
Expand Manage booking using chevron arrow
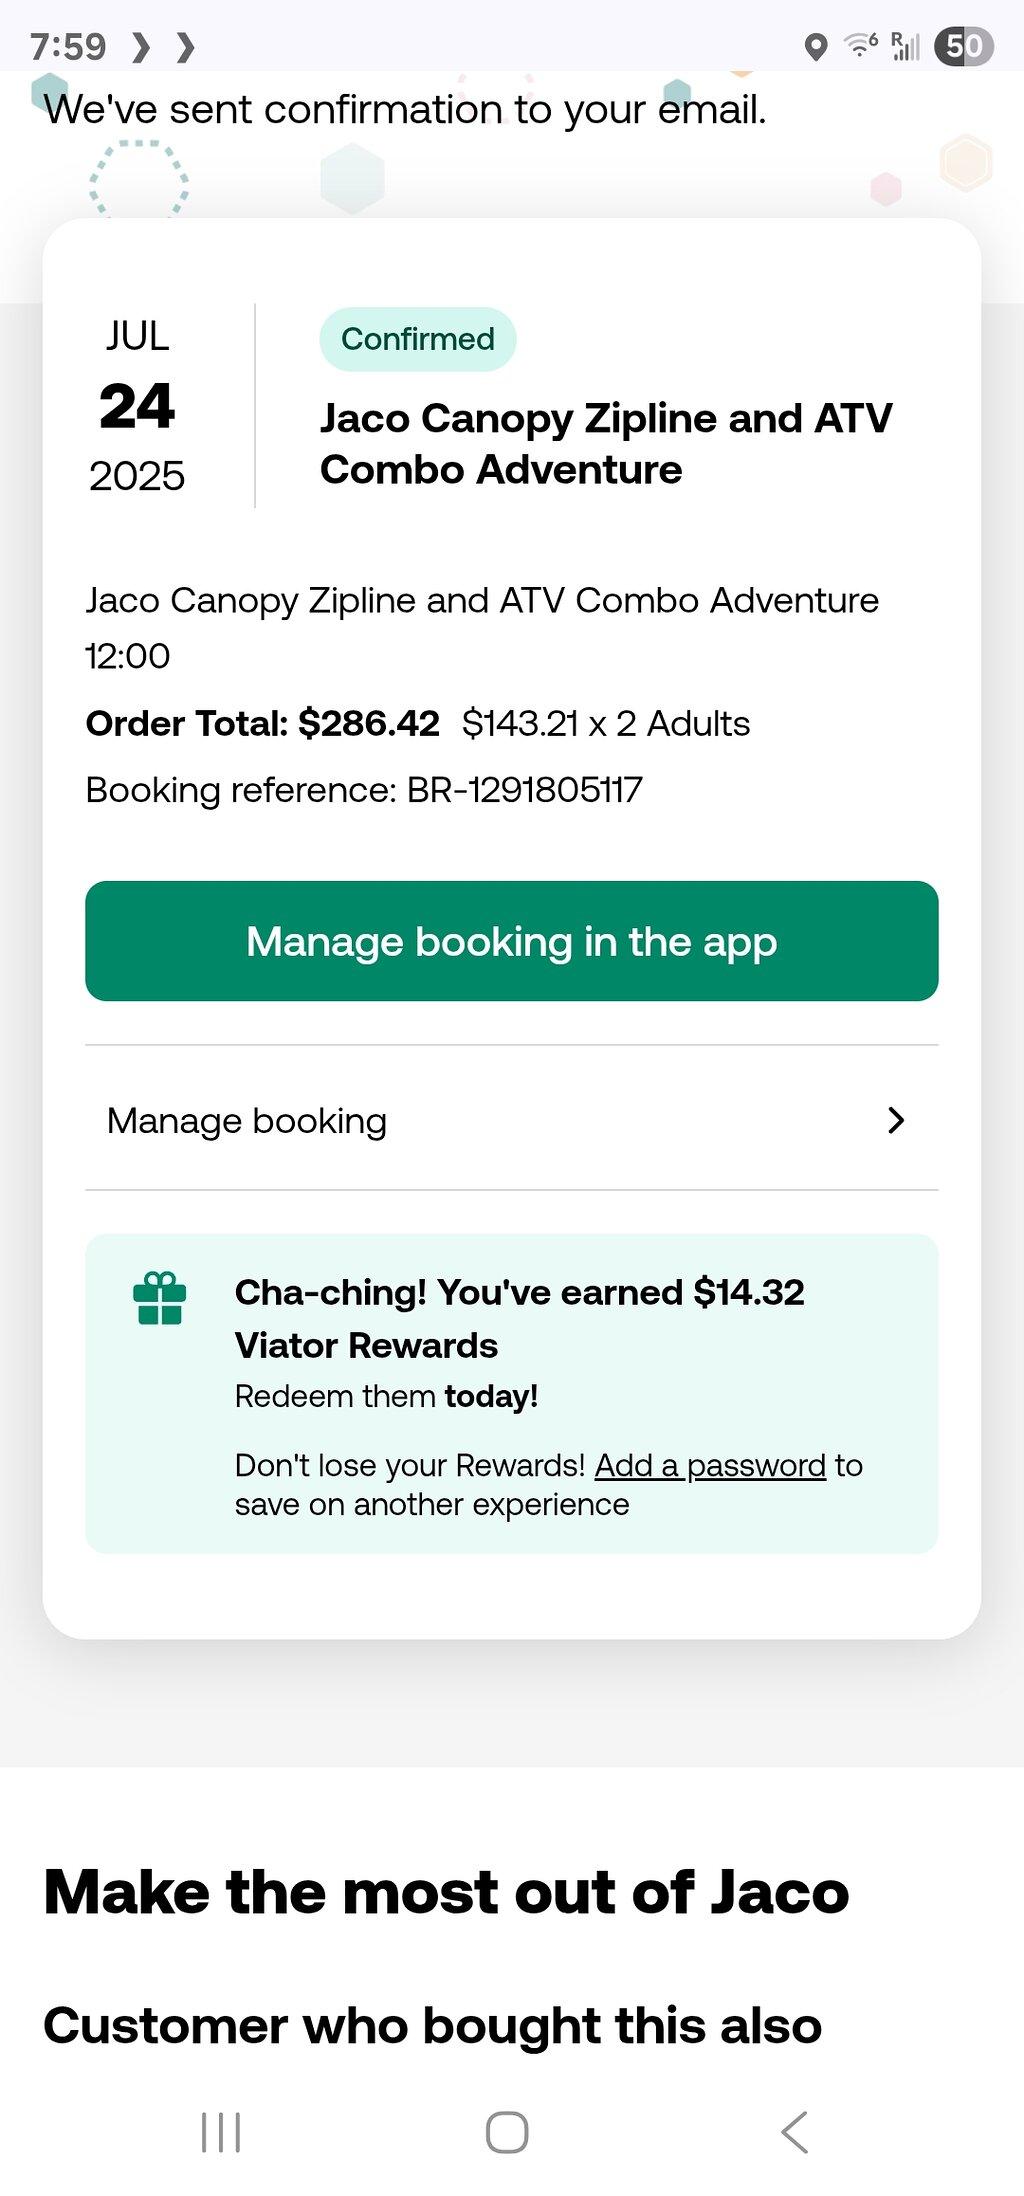click(x=896, y=1120)
